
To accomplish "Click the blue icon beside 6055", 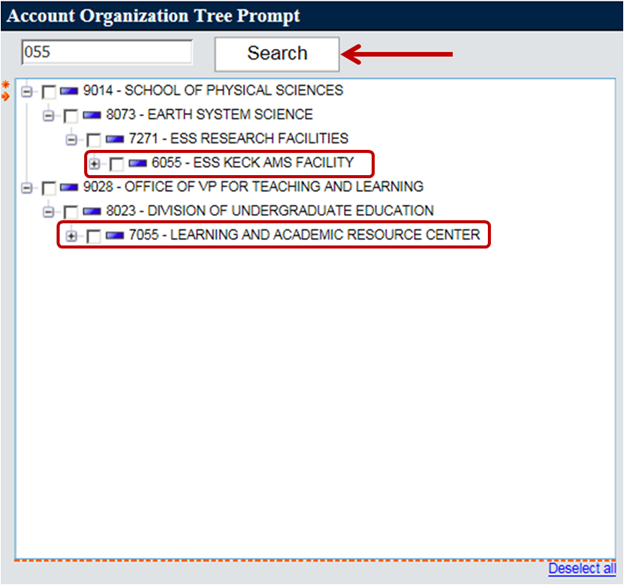I will [138, 163].
